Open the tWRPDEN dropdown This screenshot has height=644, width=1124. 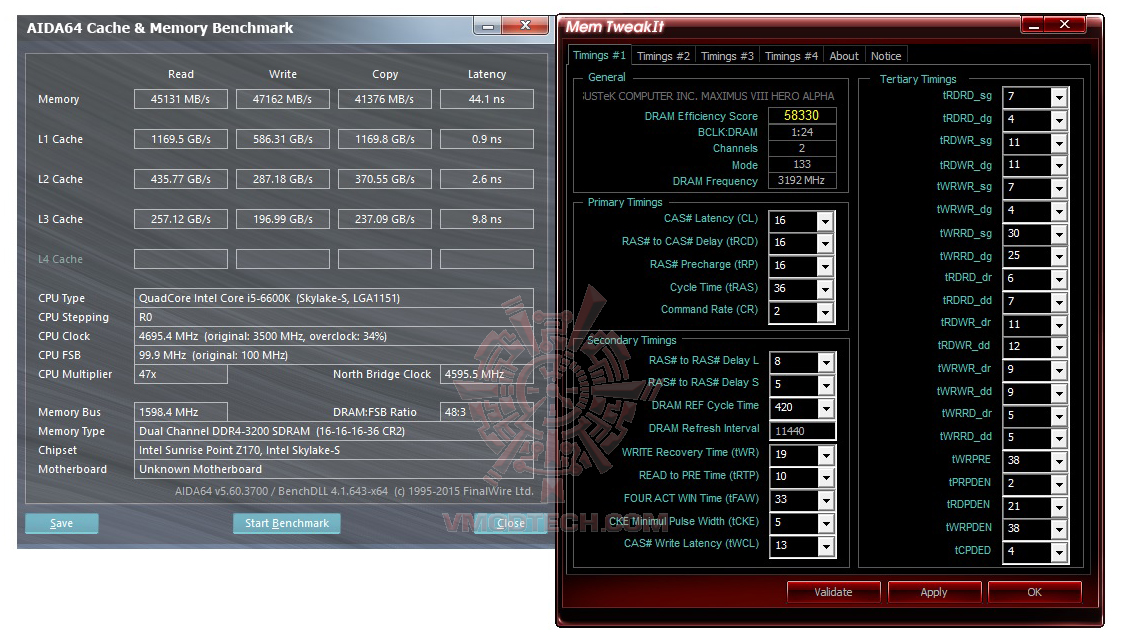coord(1059,529)
